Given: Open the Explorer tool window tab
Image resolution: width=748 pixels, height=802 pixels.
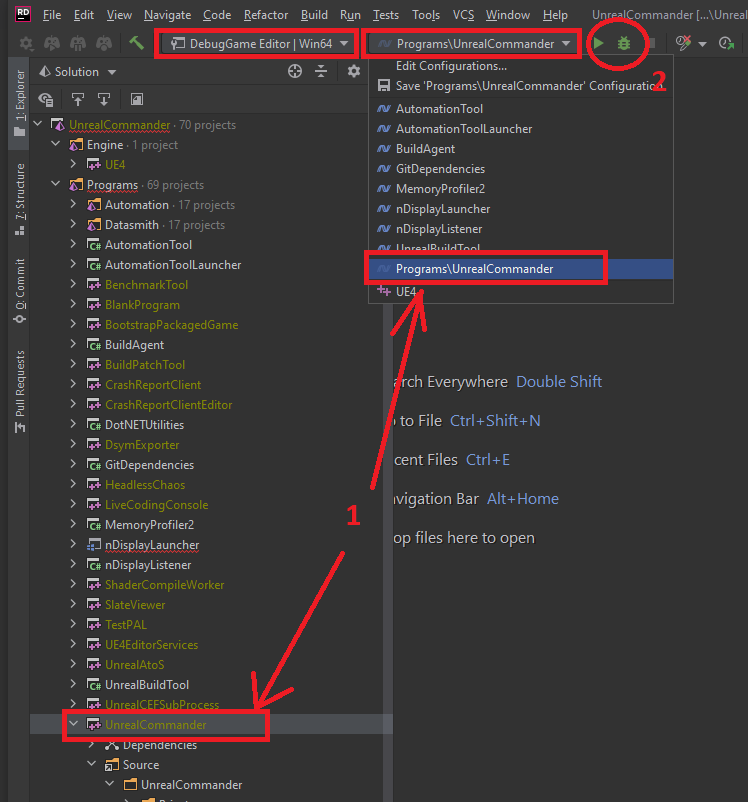Looking at the screenshot, I should pos(19,103).
